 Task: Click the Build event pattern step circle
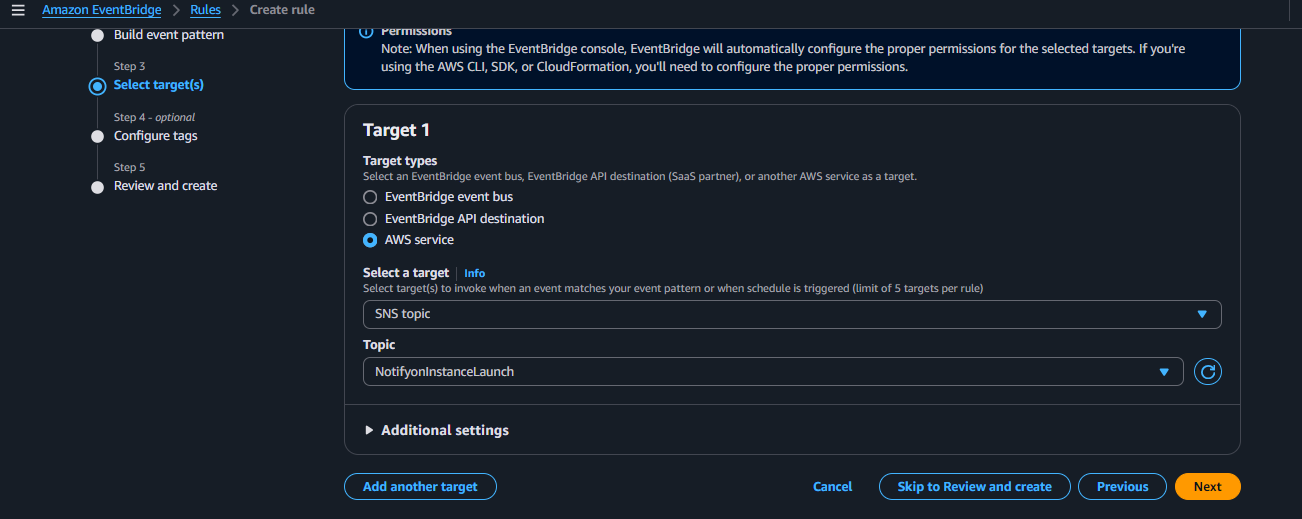click(97, 36)
